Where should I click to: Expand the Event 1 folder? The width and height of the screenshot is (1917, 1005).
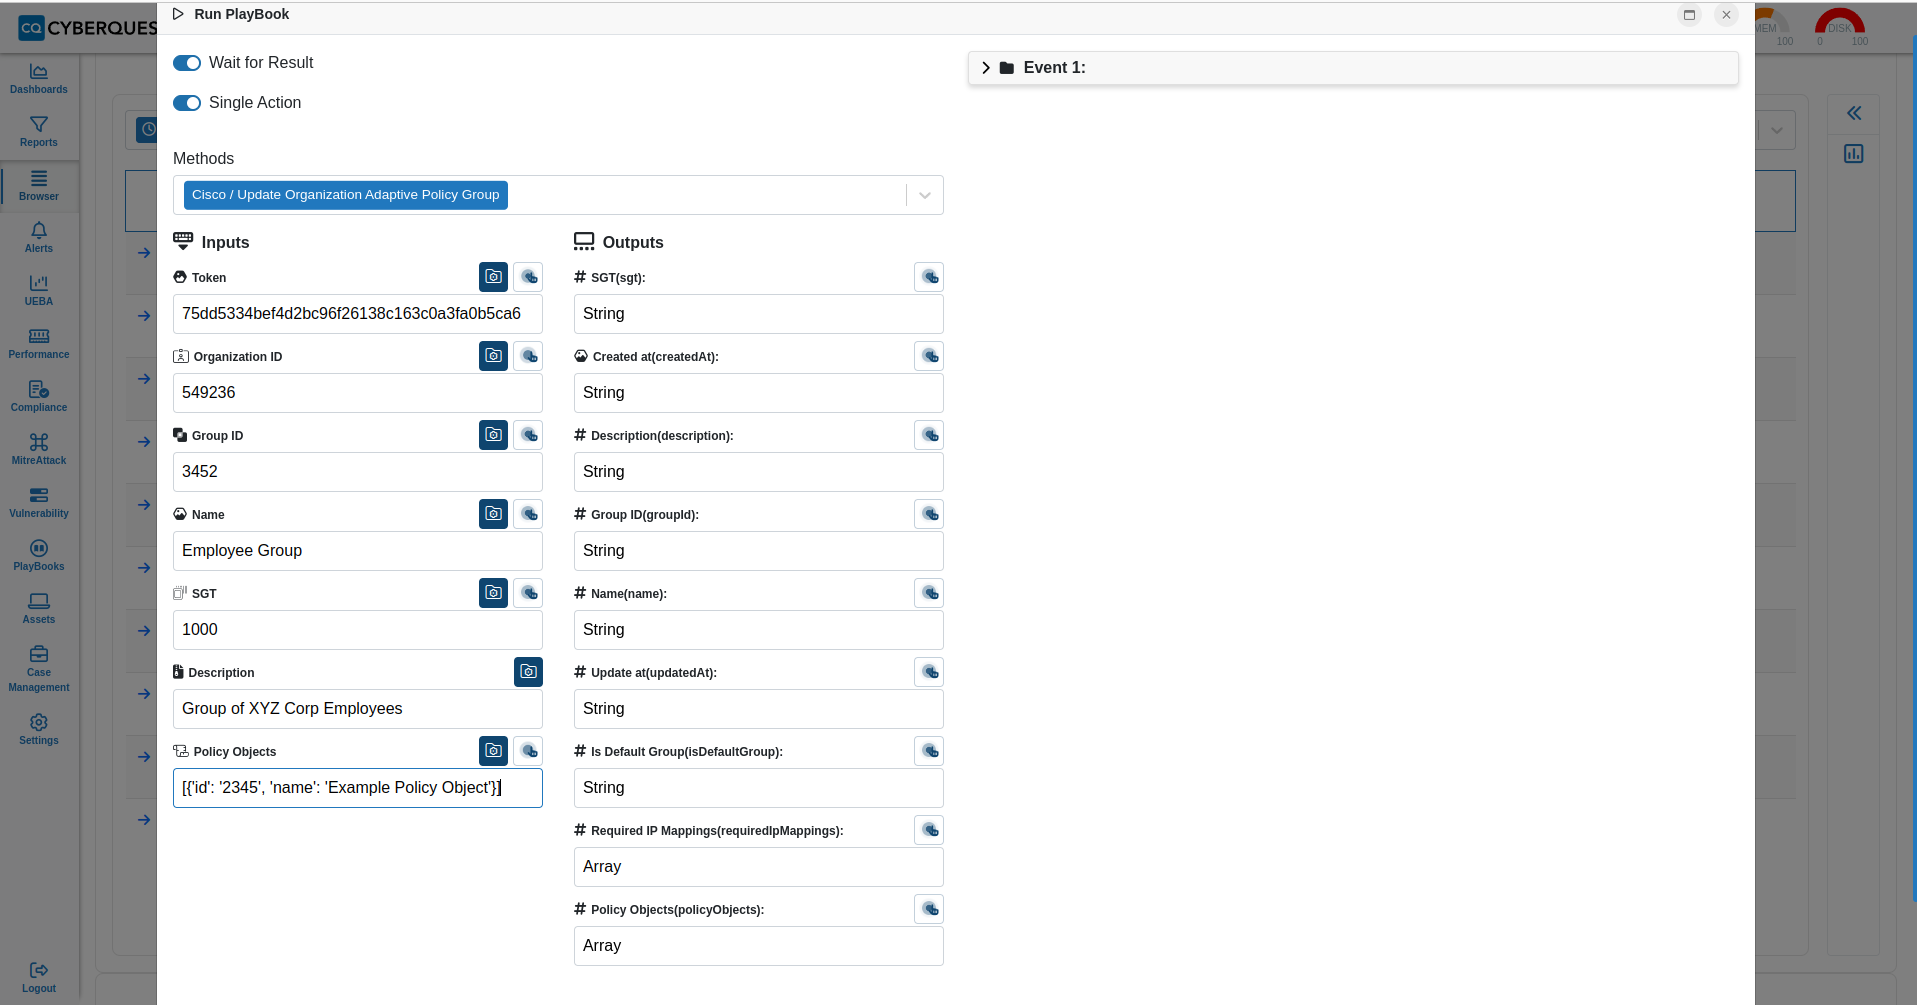(1353, 68)
